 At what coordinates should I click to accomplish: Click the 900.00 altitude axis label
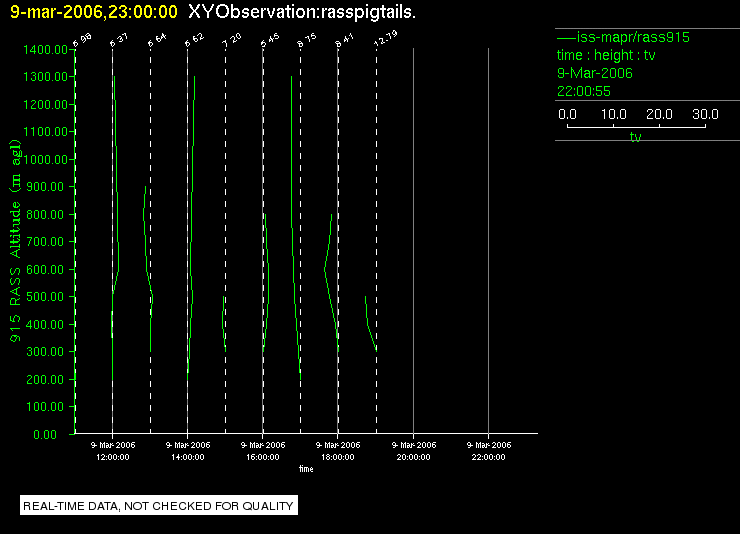click(x=45, y=187)
